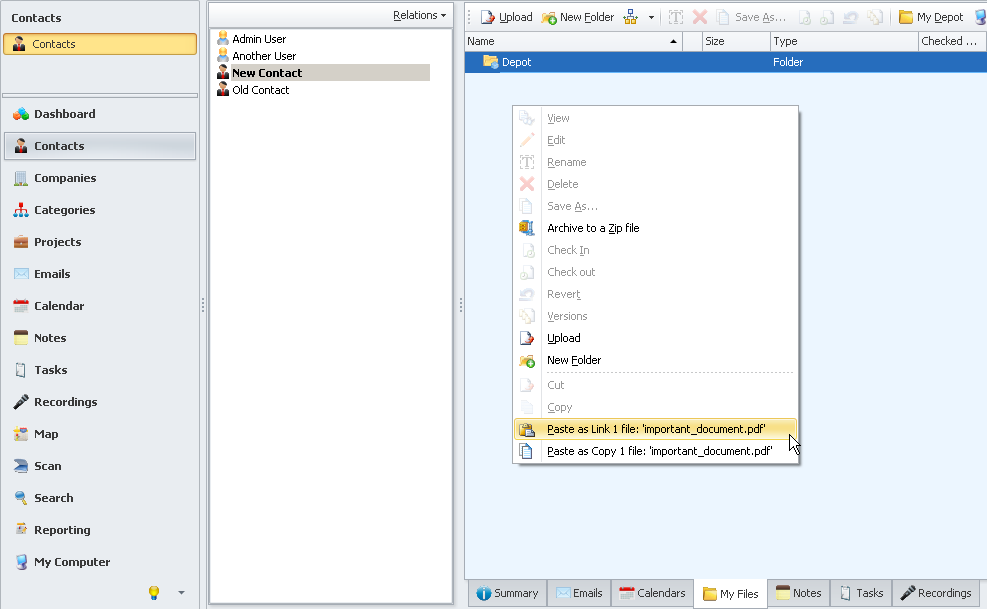Choose Paste as Copy for important_document.pdf

(659, 451)
